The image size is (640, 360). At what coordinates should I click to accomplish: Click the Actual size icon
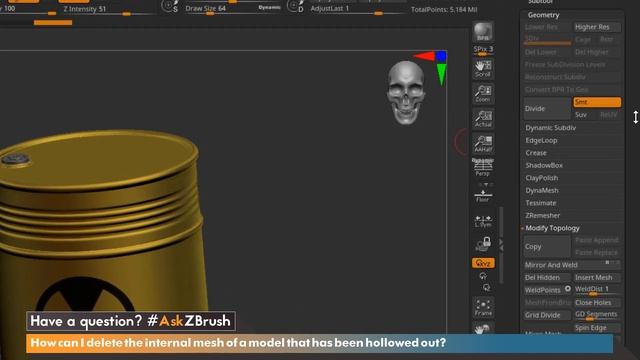pyautogui.click(x=483, y=119)
